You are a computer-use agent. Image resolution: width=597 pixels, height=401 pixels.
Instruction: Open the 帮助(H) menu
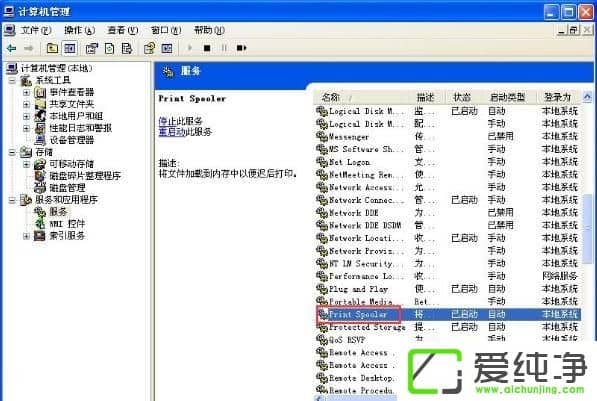(x=209, y=30)
